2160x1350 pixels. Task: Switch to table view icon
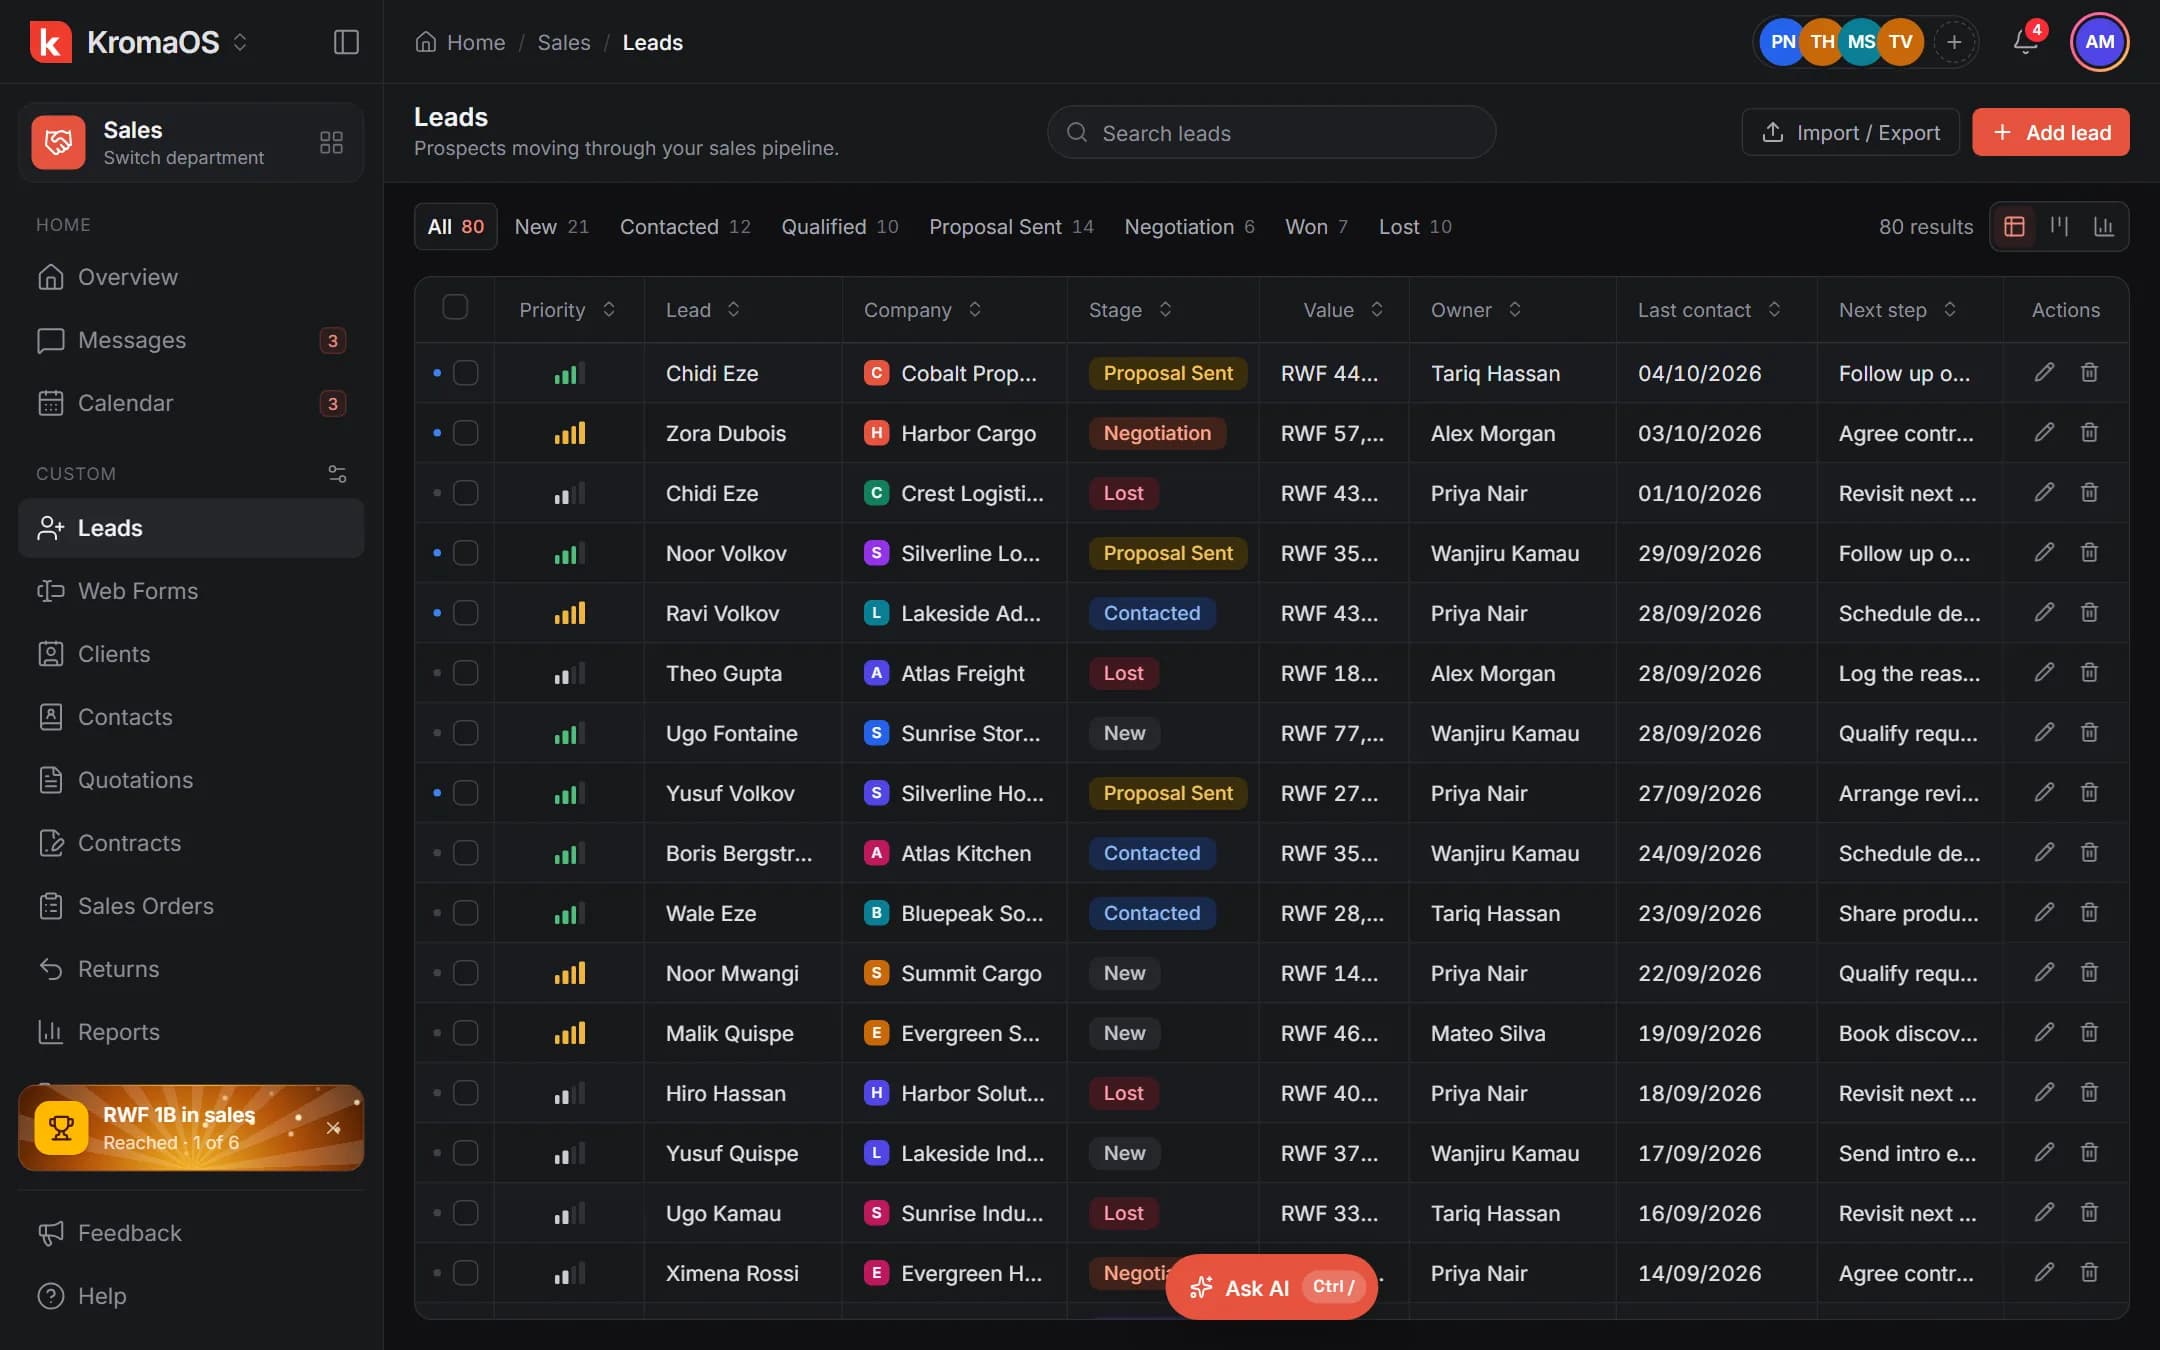point(2014,227)
